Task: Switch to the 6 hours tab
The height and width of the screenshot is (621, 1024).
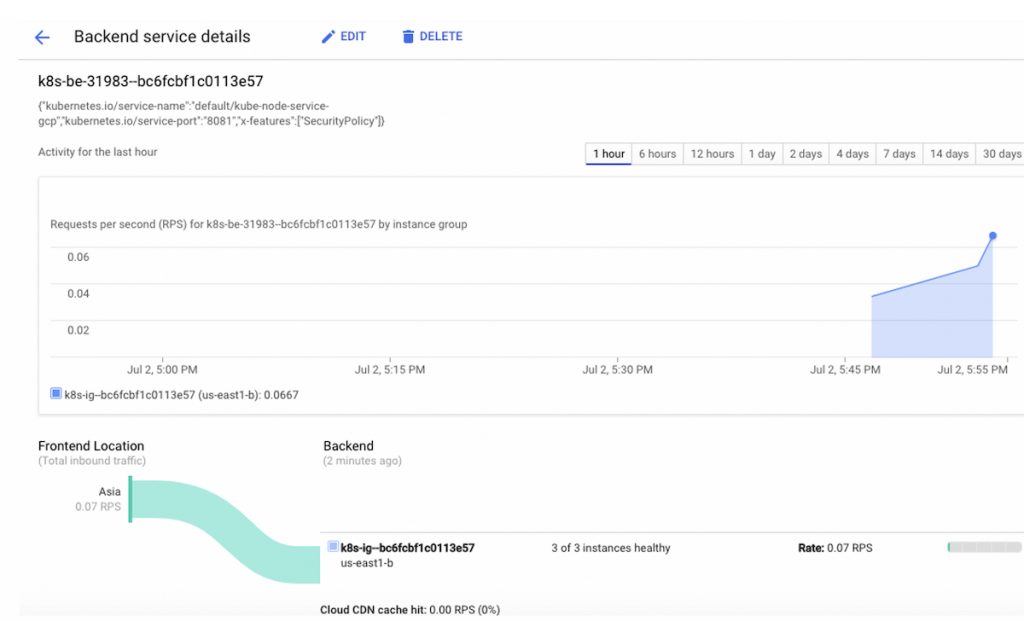Action: [657, 154]
